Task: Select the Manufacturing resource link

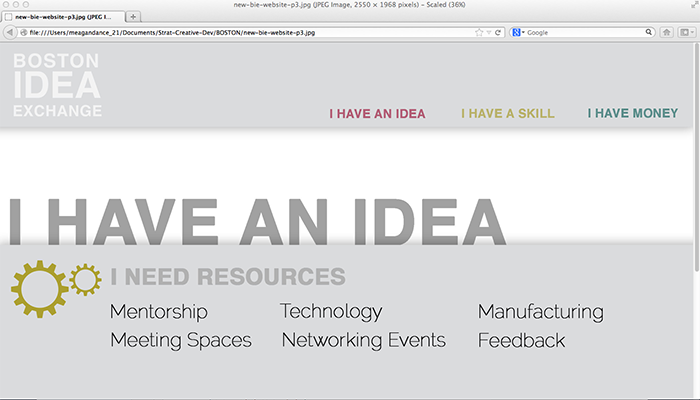Action: (x=541, y=312)
